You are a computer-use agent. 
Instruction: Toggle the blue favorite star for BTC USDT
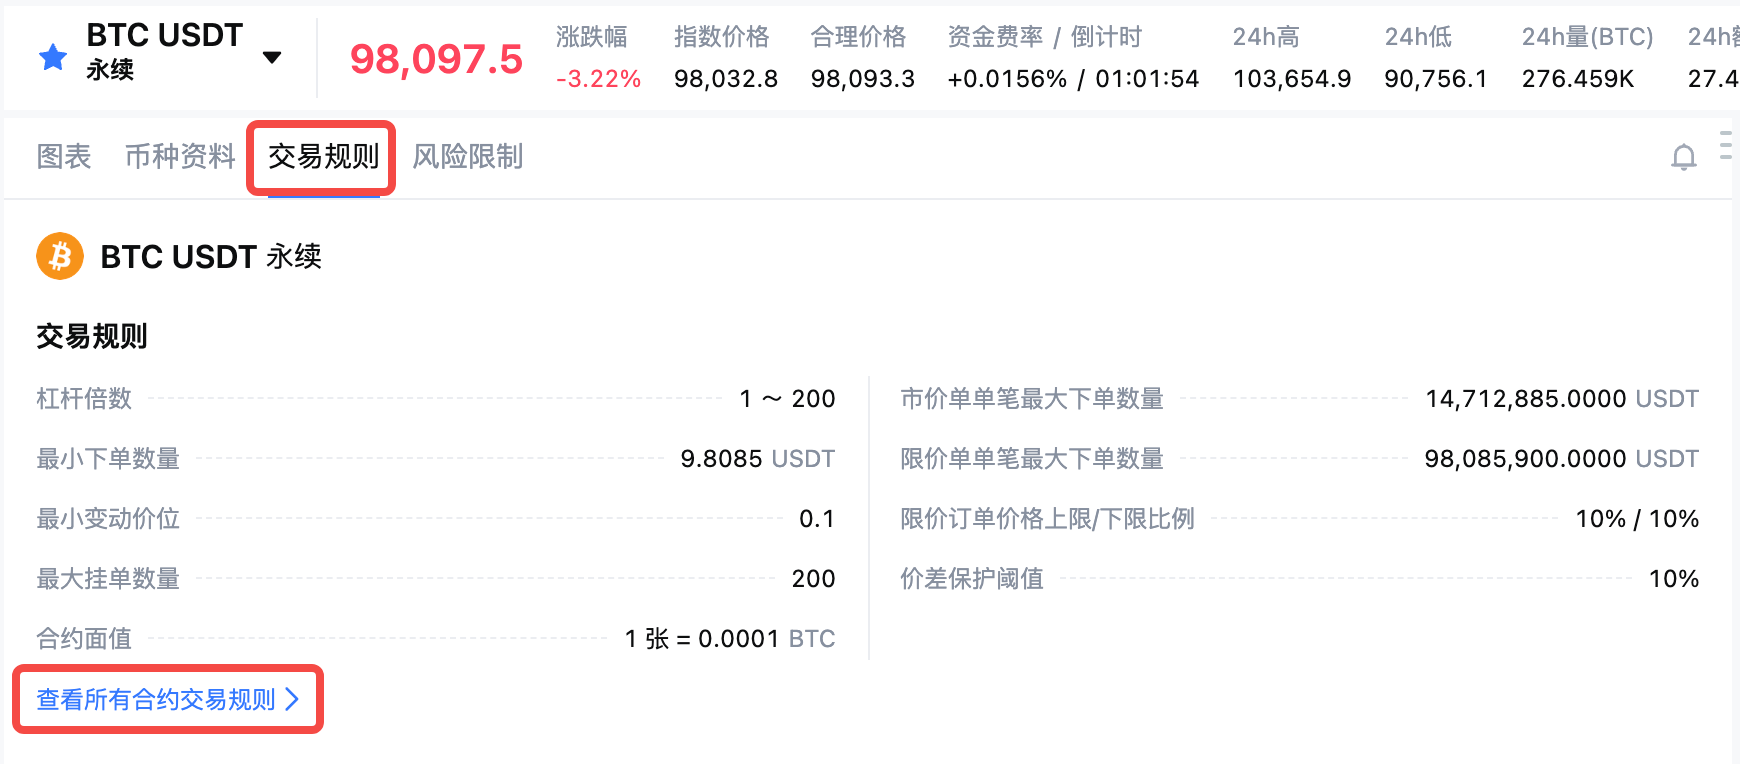coord(53,58)
